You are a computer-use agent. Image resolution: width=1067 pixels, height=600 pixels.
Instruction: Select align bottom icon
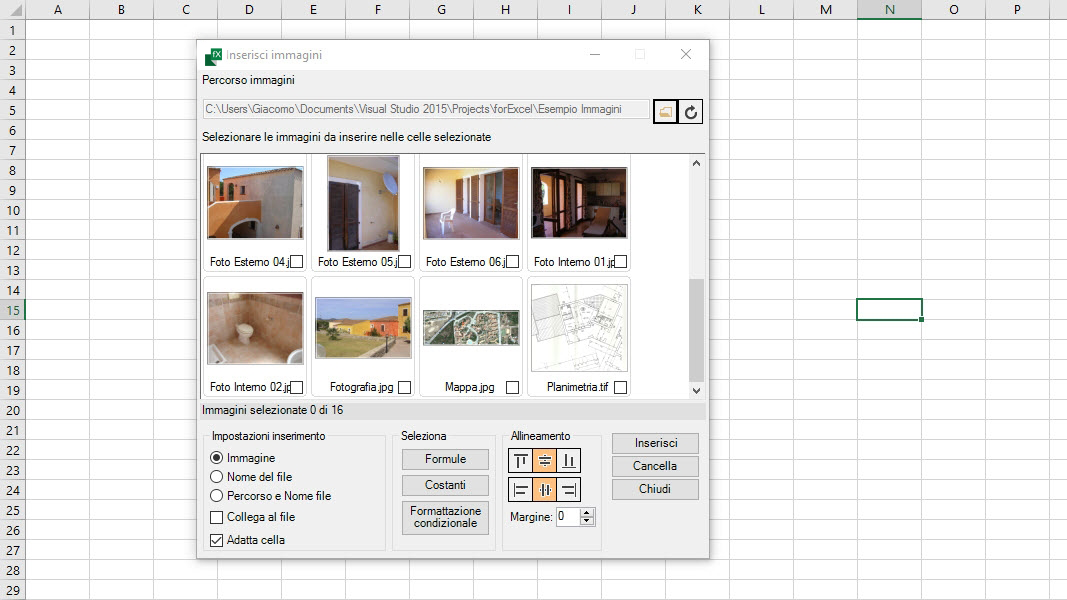[x=568, y=461]
